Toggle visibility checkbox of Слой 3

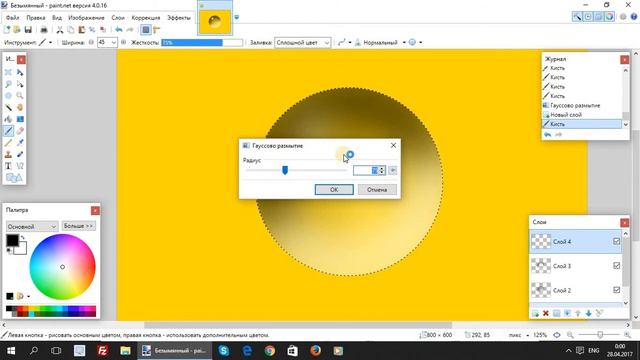point(616,266)
